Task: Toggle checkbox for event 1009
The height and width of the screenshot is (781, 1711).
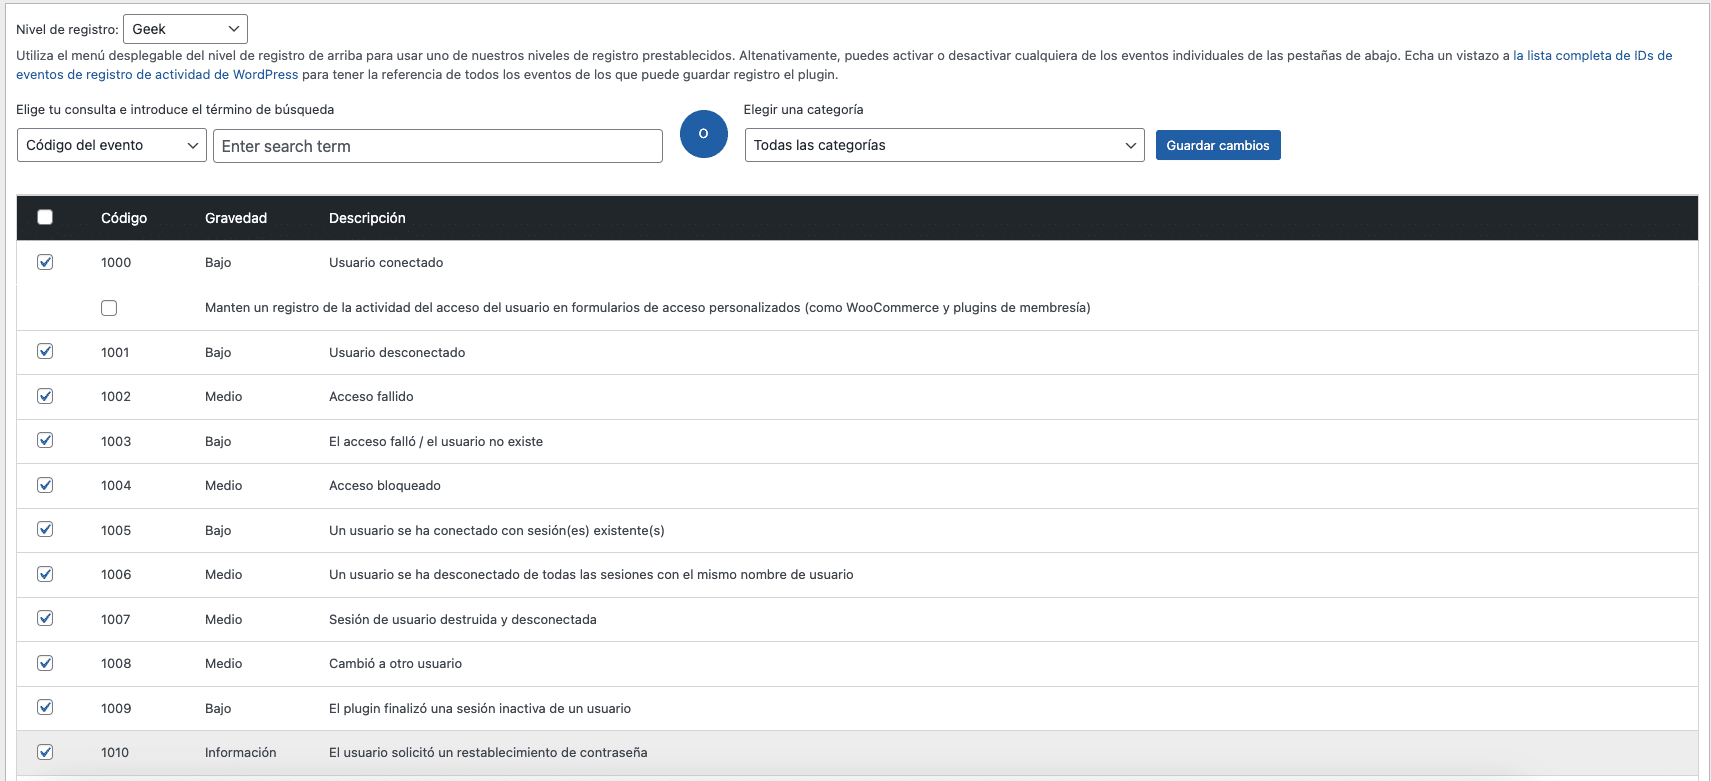Action: click(x=45, y=707)
